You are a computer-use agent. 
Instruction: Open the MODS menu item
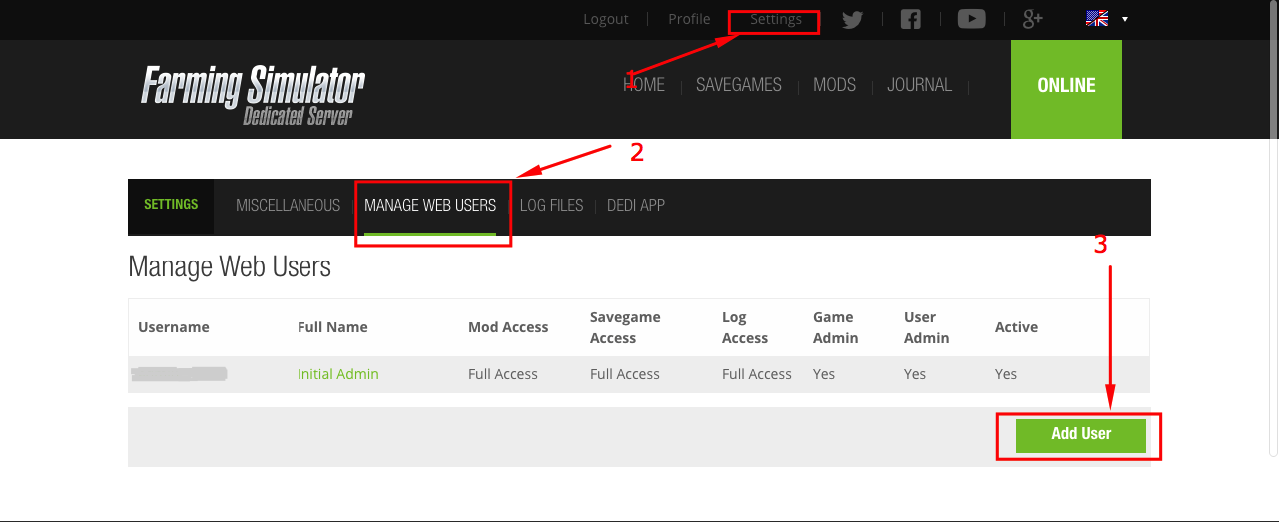tap(834, 85)
